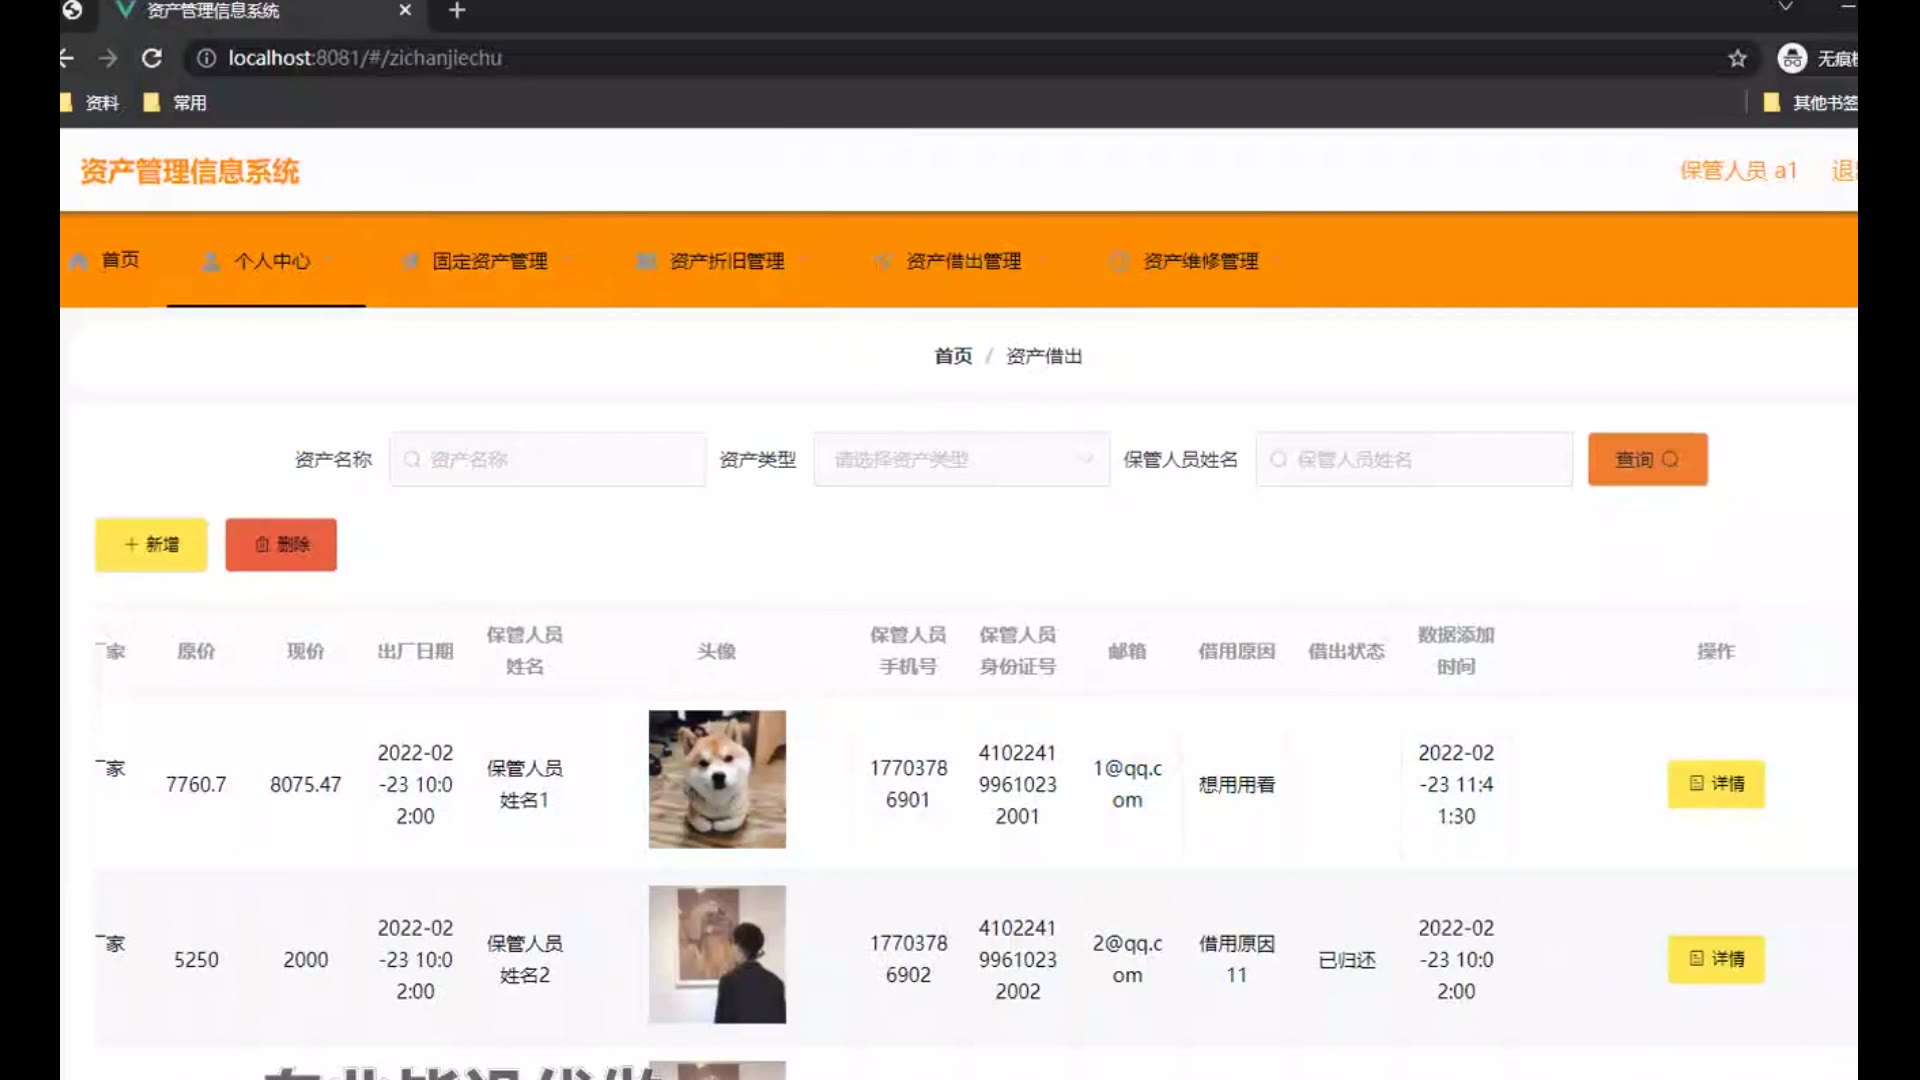Click the Shiba dog avatar thumbnail
The width and height of the screenshot is (1920, 1080).
(x=717, y=779)
